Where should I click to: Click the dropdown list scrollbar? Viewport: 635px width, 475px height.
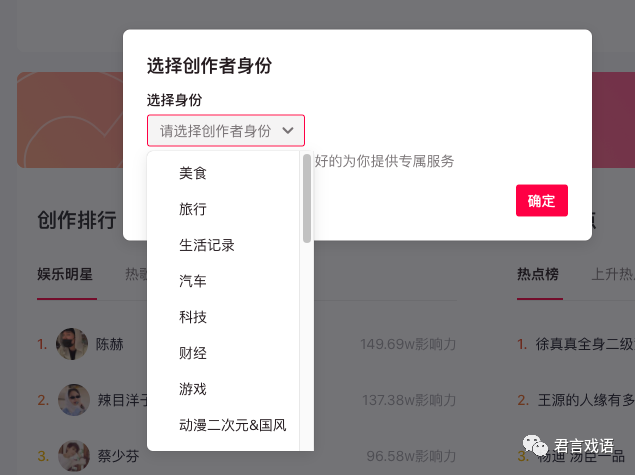pyautogui.click(x=307, y=199)
